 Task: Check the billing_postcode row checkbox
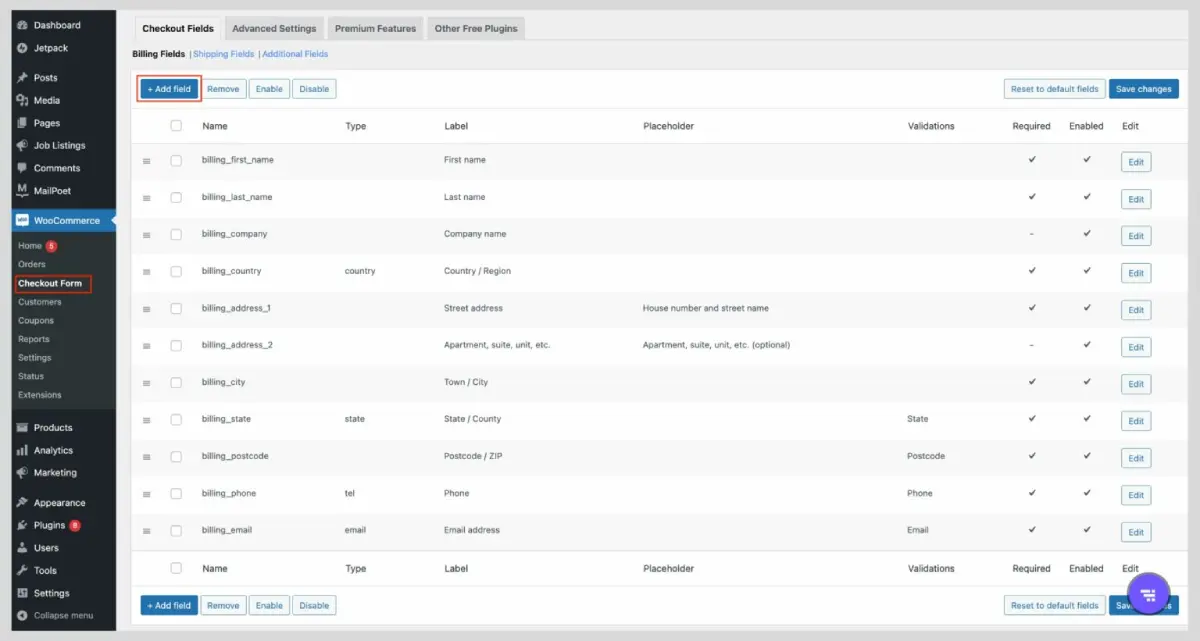pos(176,456)
